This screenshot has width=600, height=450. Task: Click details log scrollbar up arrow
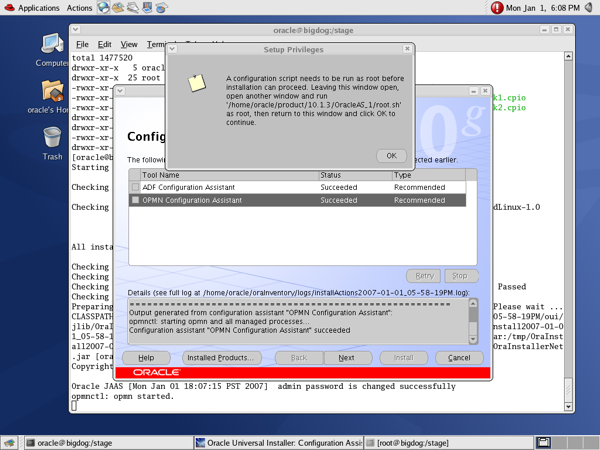pos(473,303)
